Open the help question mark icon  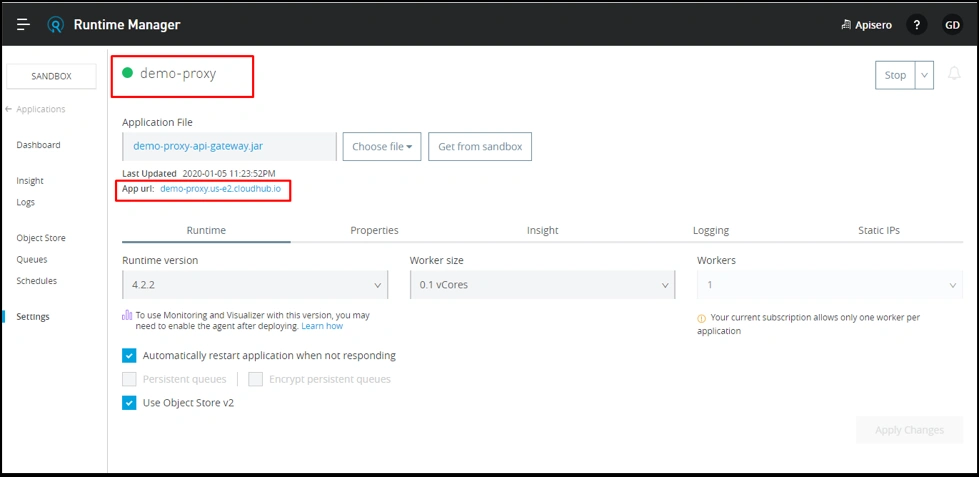pyautogui.click(x=916, y=25)
